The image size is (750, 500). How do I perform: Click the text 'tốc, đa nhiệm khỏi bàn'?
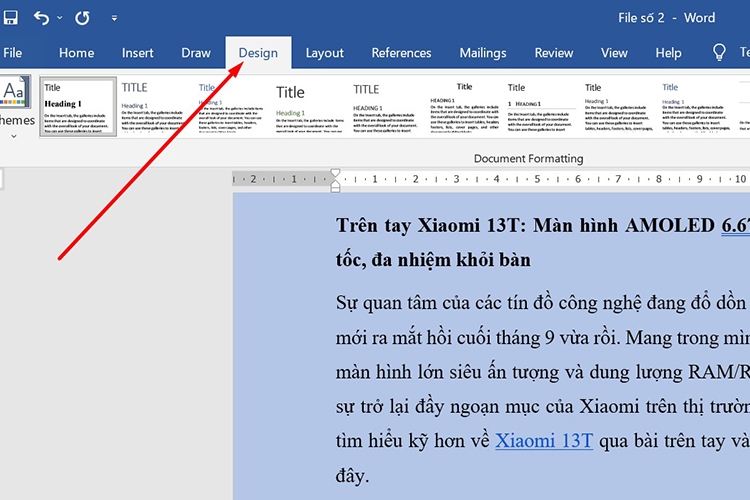click(433, 260)
